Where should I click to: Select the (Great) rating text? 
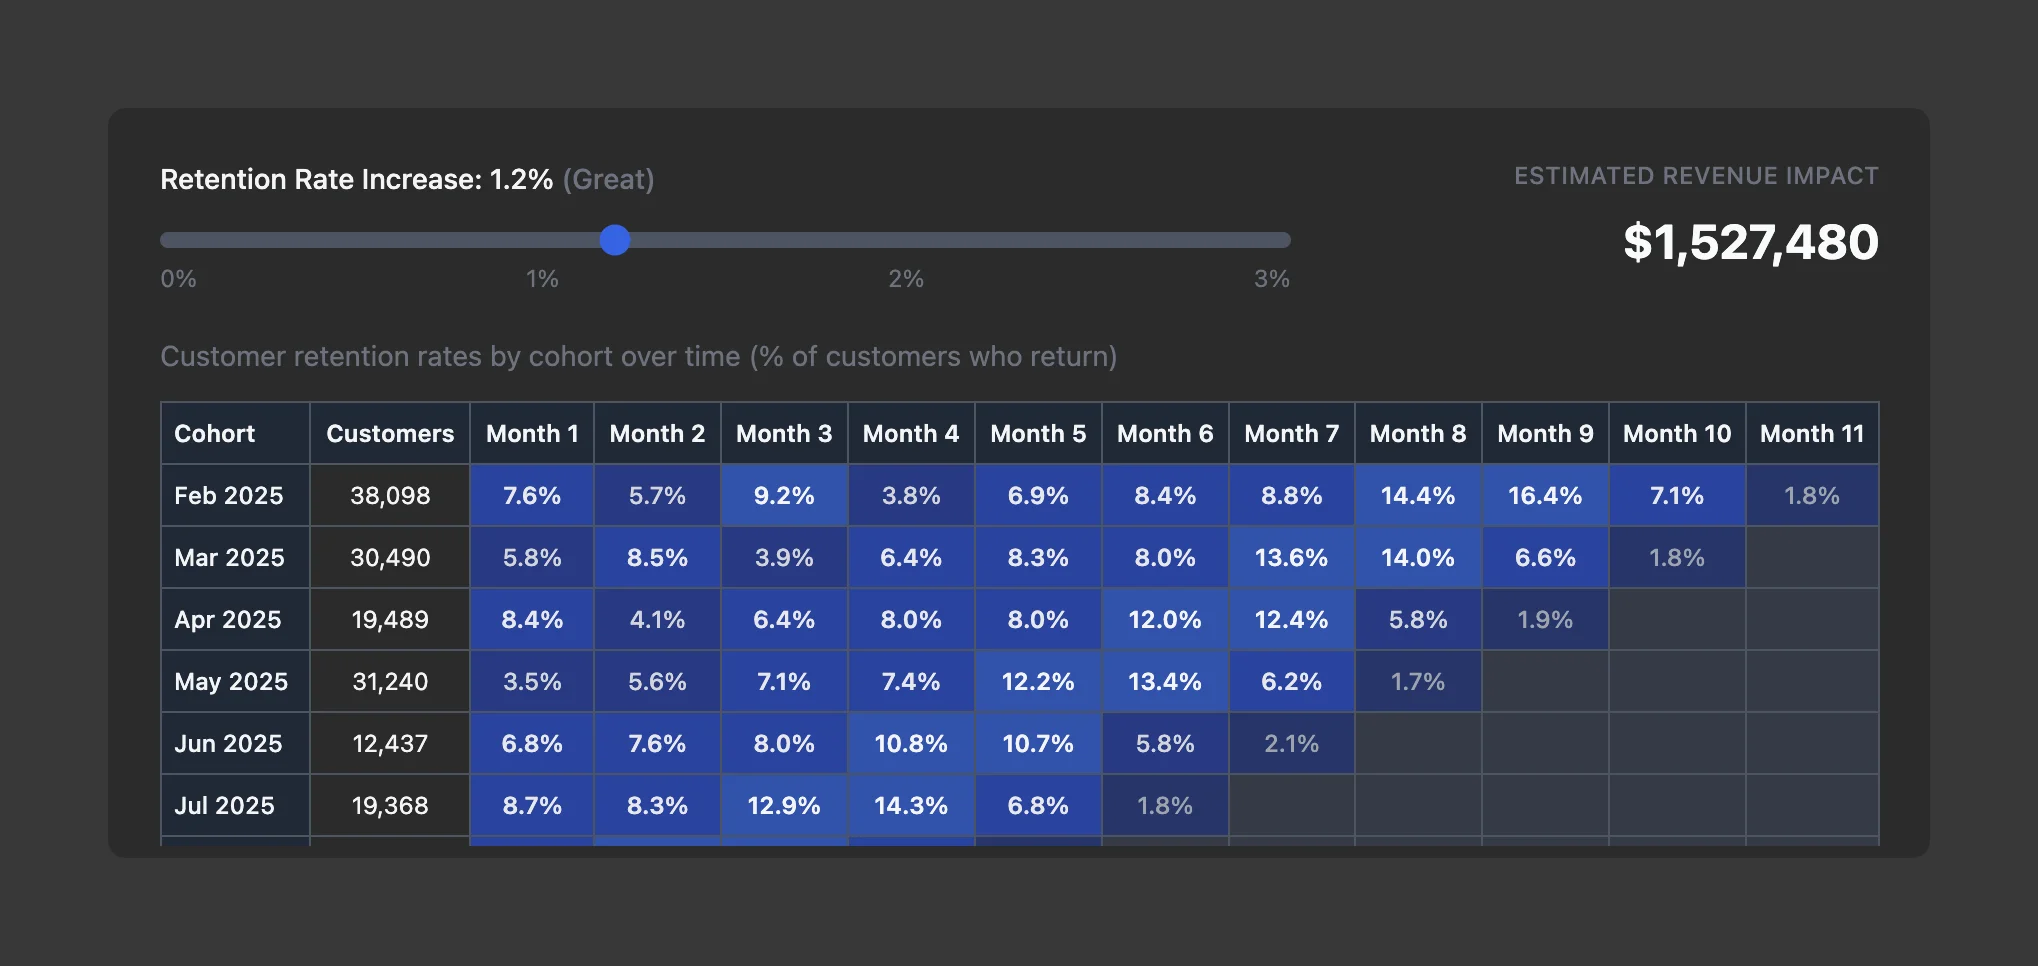(x=606, y=180)
